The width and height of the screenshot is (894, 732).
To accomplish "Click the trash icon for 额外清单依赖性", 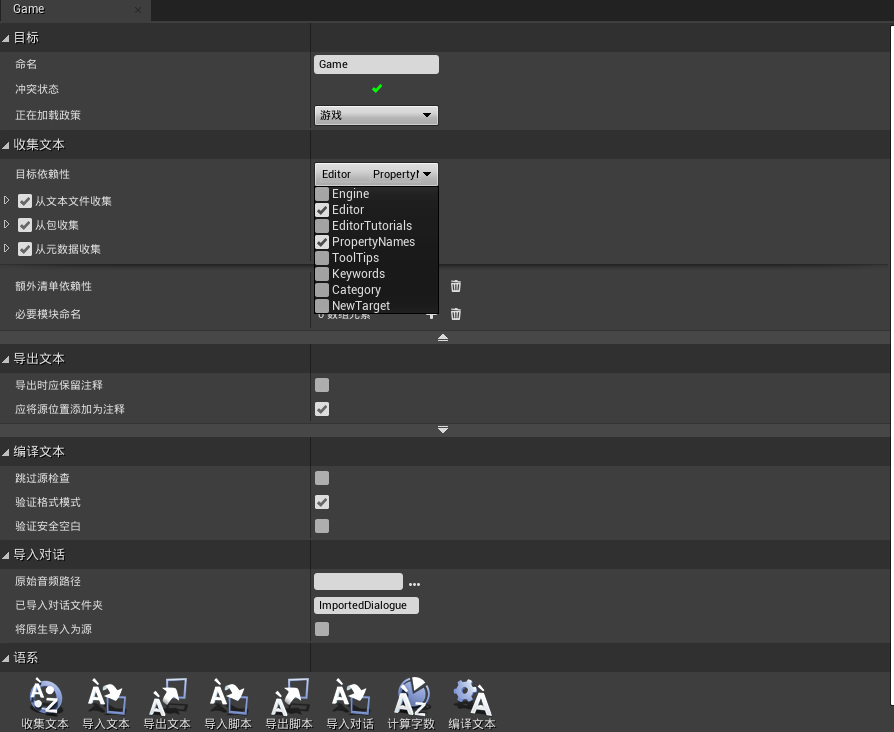I will point(456,286).
